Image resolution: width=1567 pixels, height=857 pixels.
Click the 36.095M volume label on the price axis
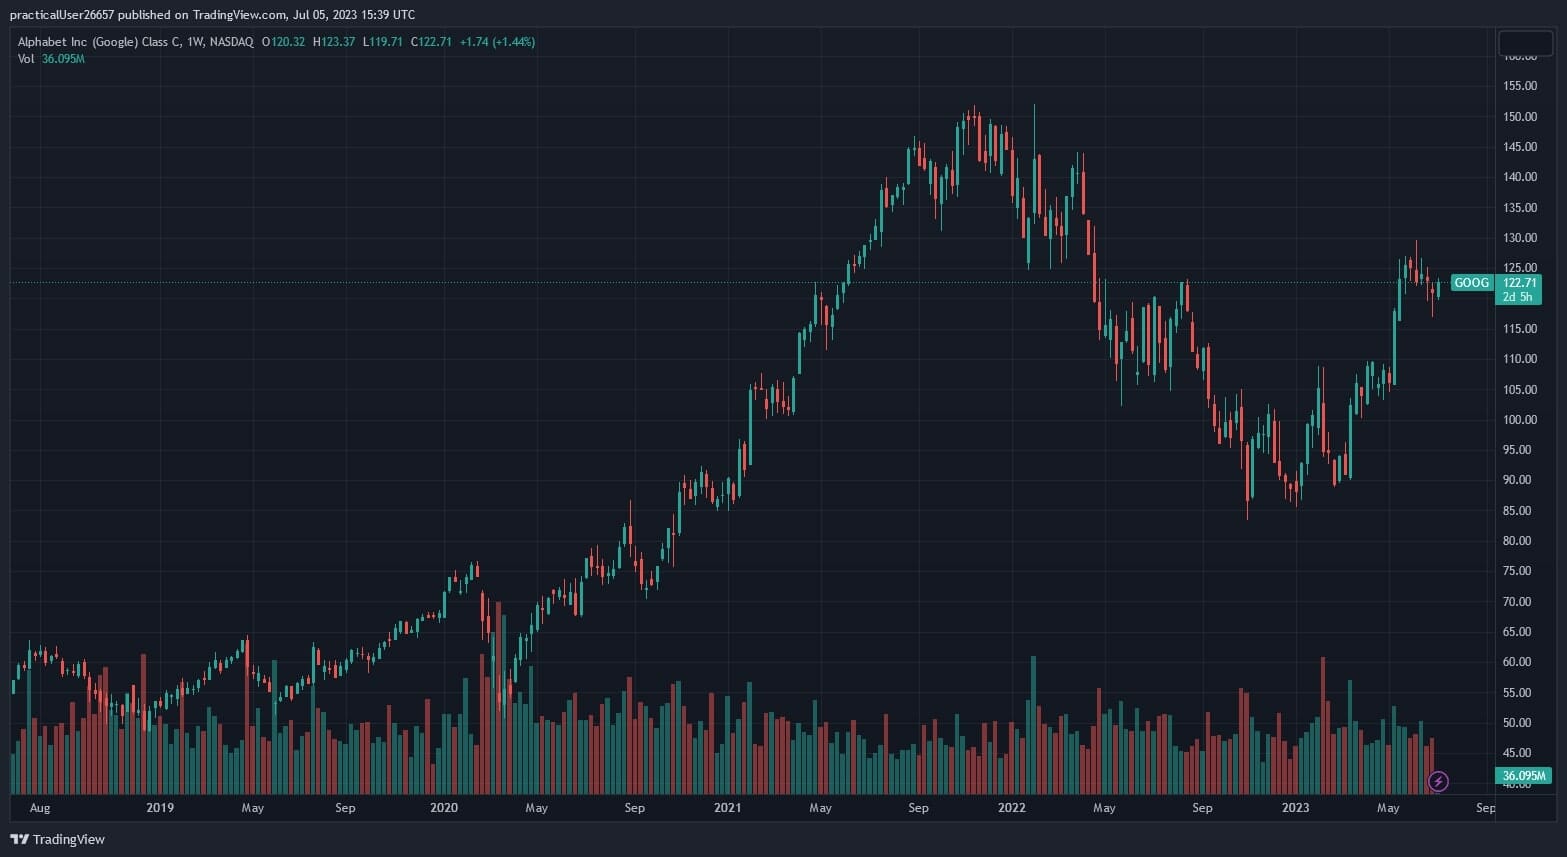(x=1523, y=776)
